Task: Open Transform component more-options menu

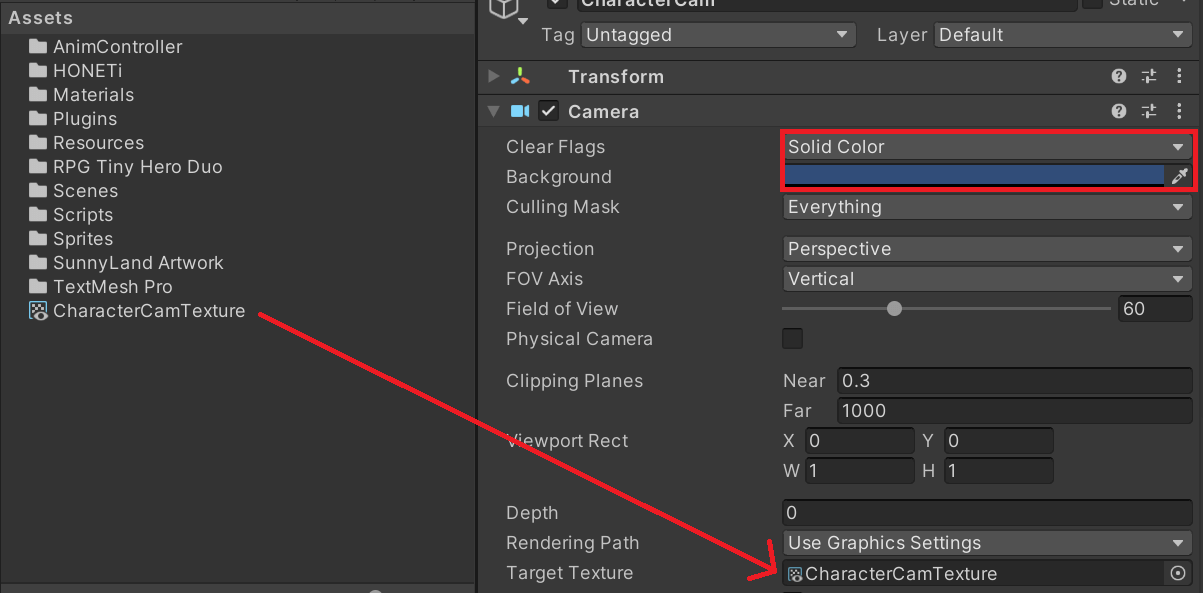Action: tap(1180, 77)
